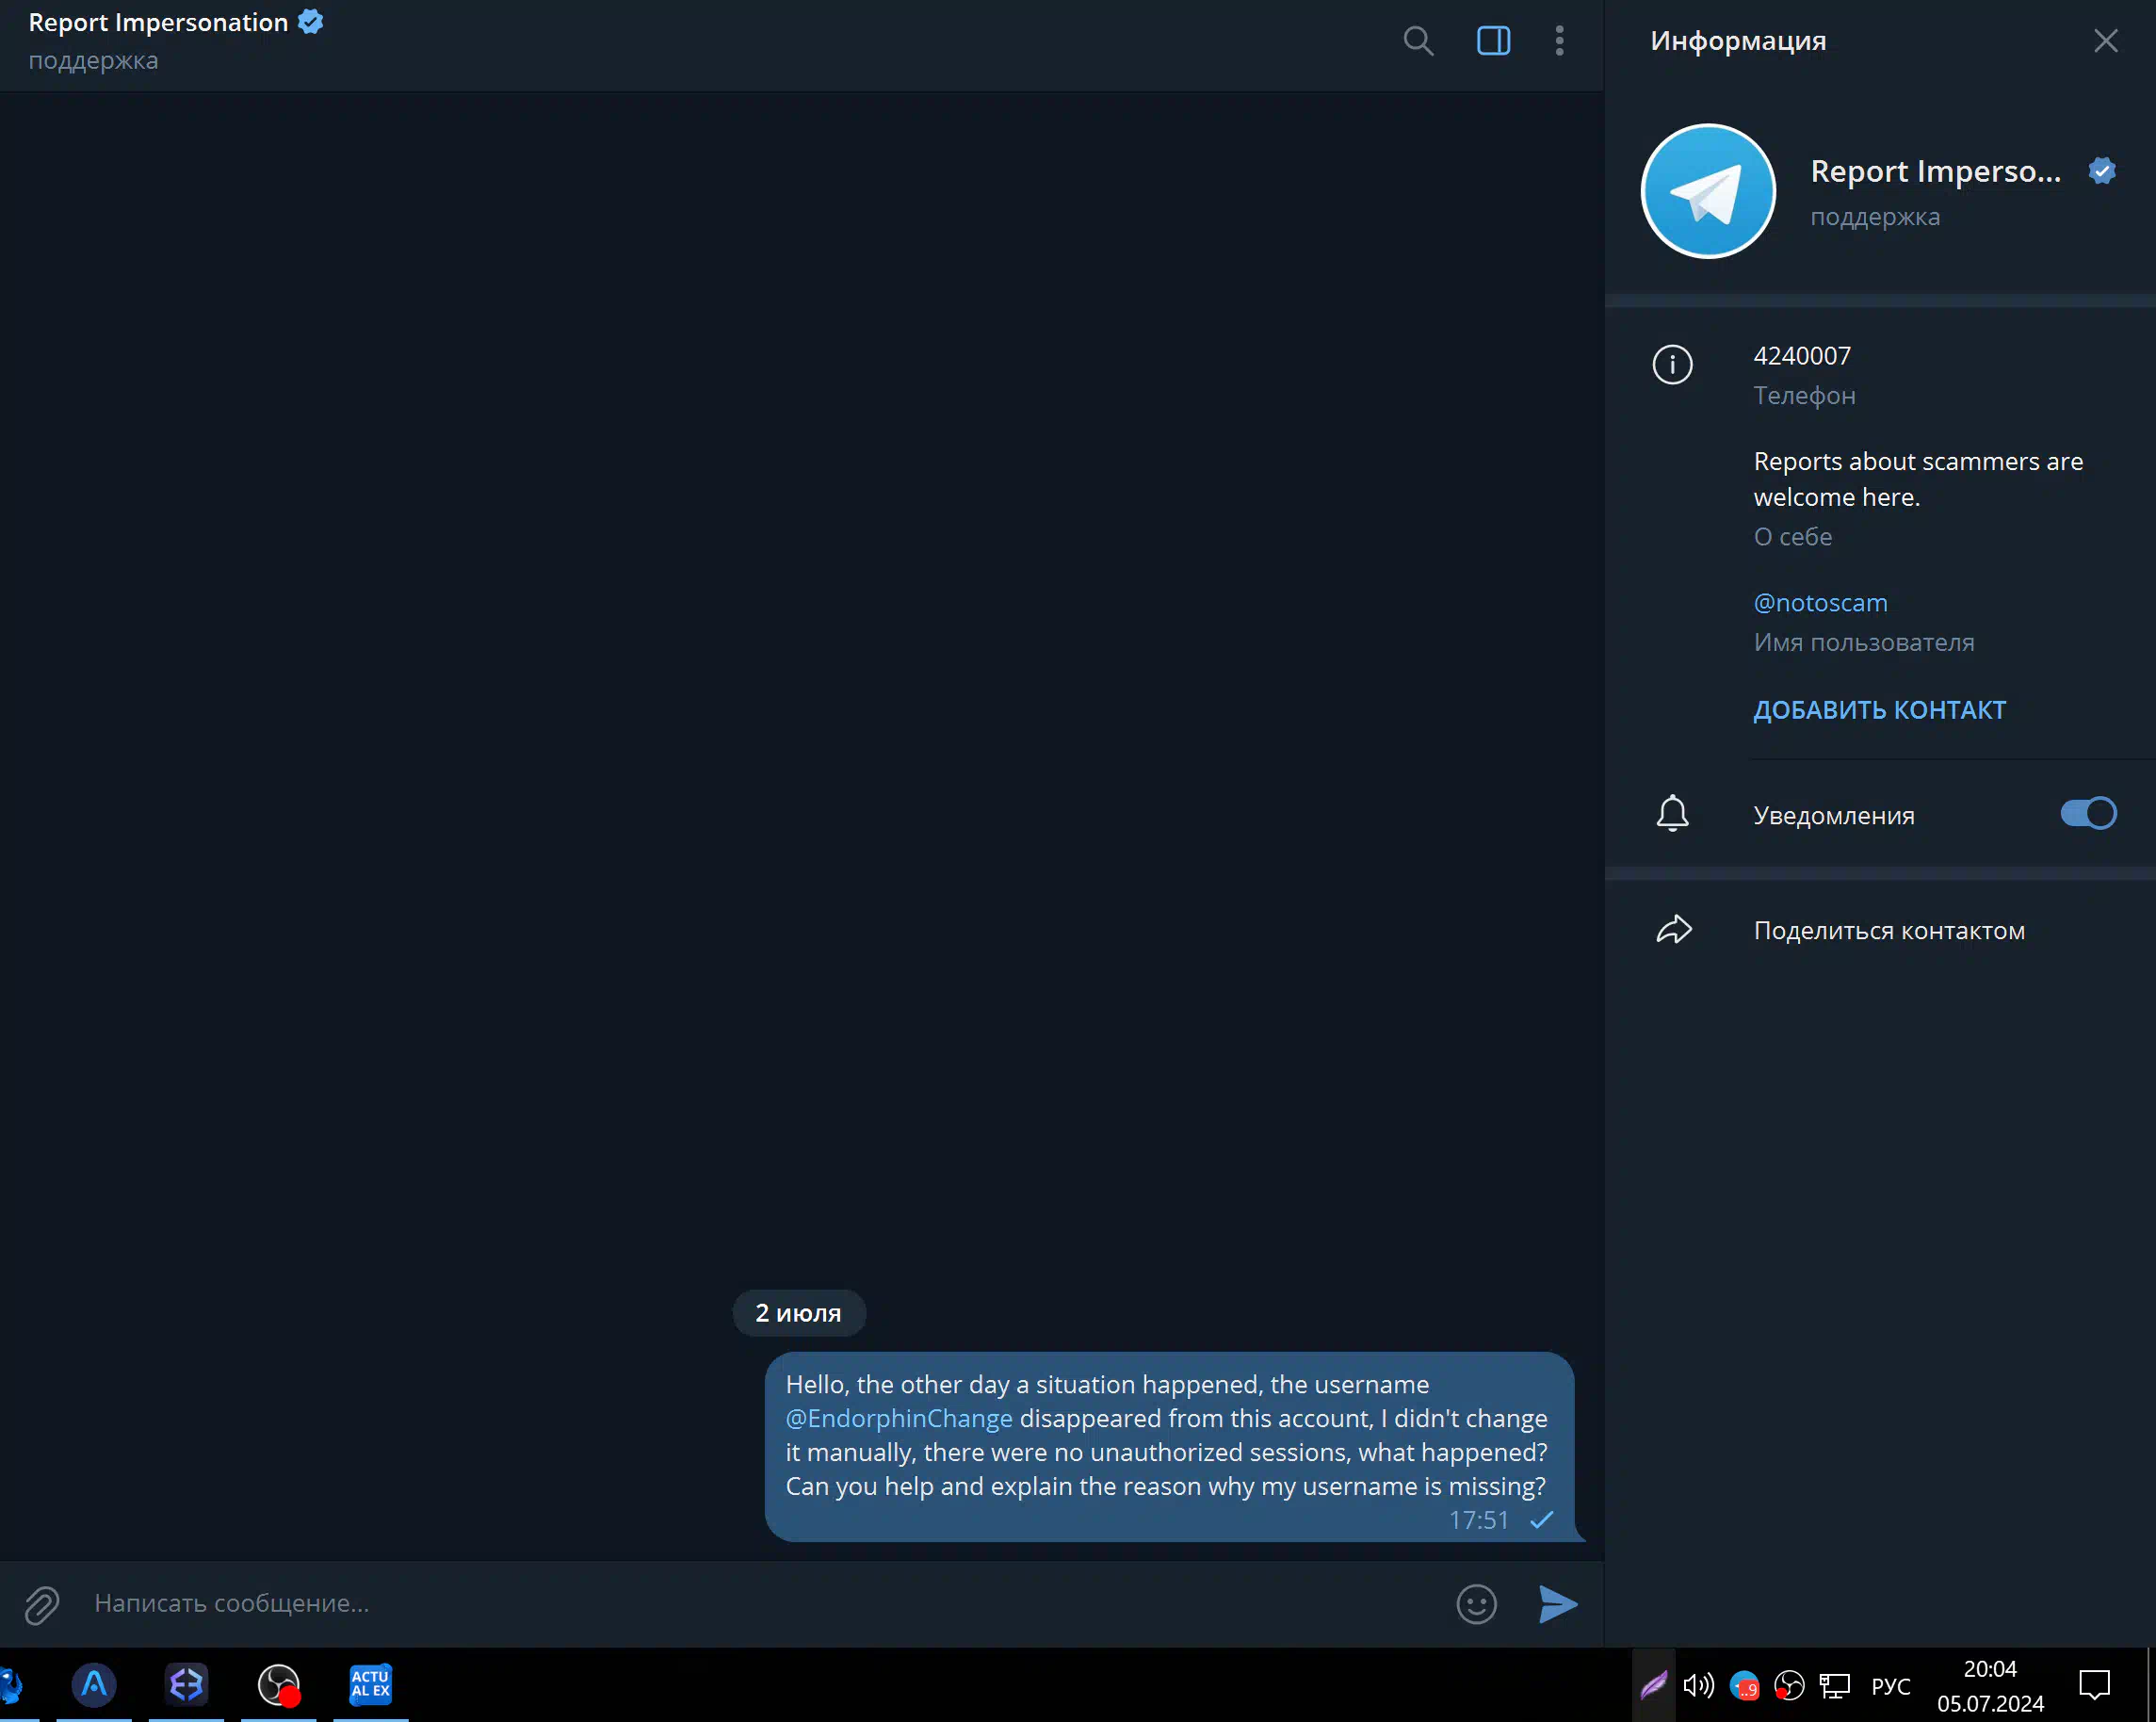Open the volume speaker icon in system tray

(x=1697, y=1686)
